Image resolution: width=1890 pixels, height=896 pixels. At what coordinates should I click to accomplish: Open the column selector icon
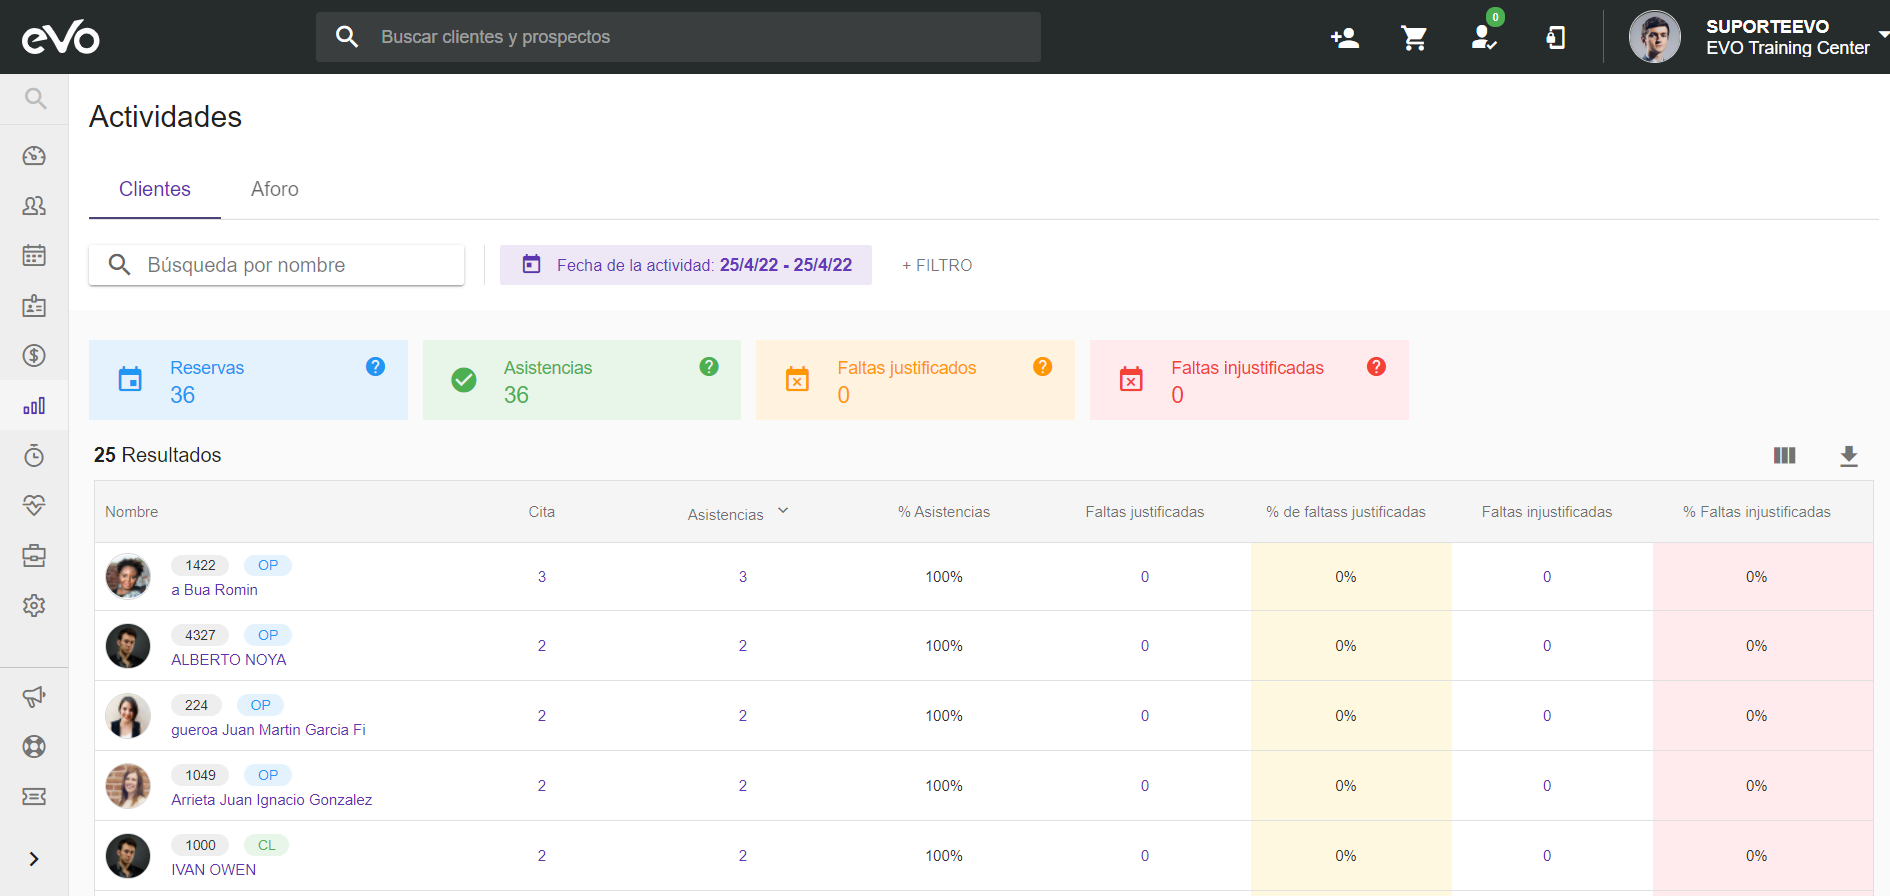click(1784, 456)
